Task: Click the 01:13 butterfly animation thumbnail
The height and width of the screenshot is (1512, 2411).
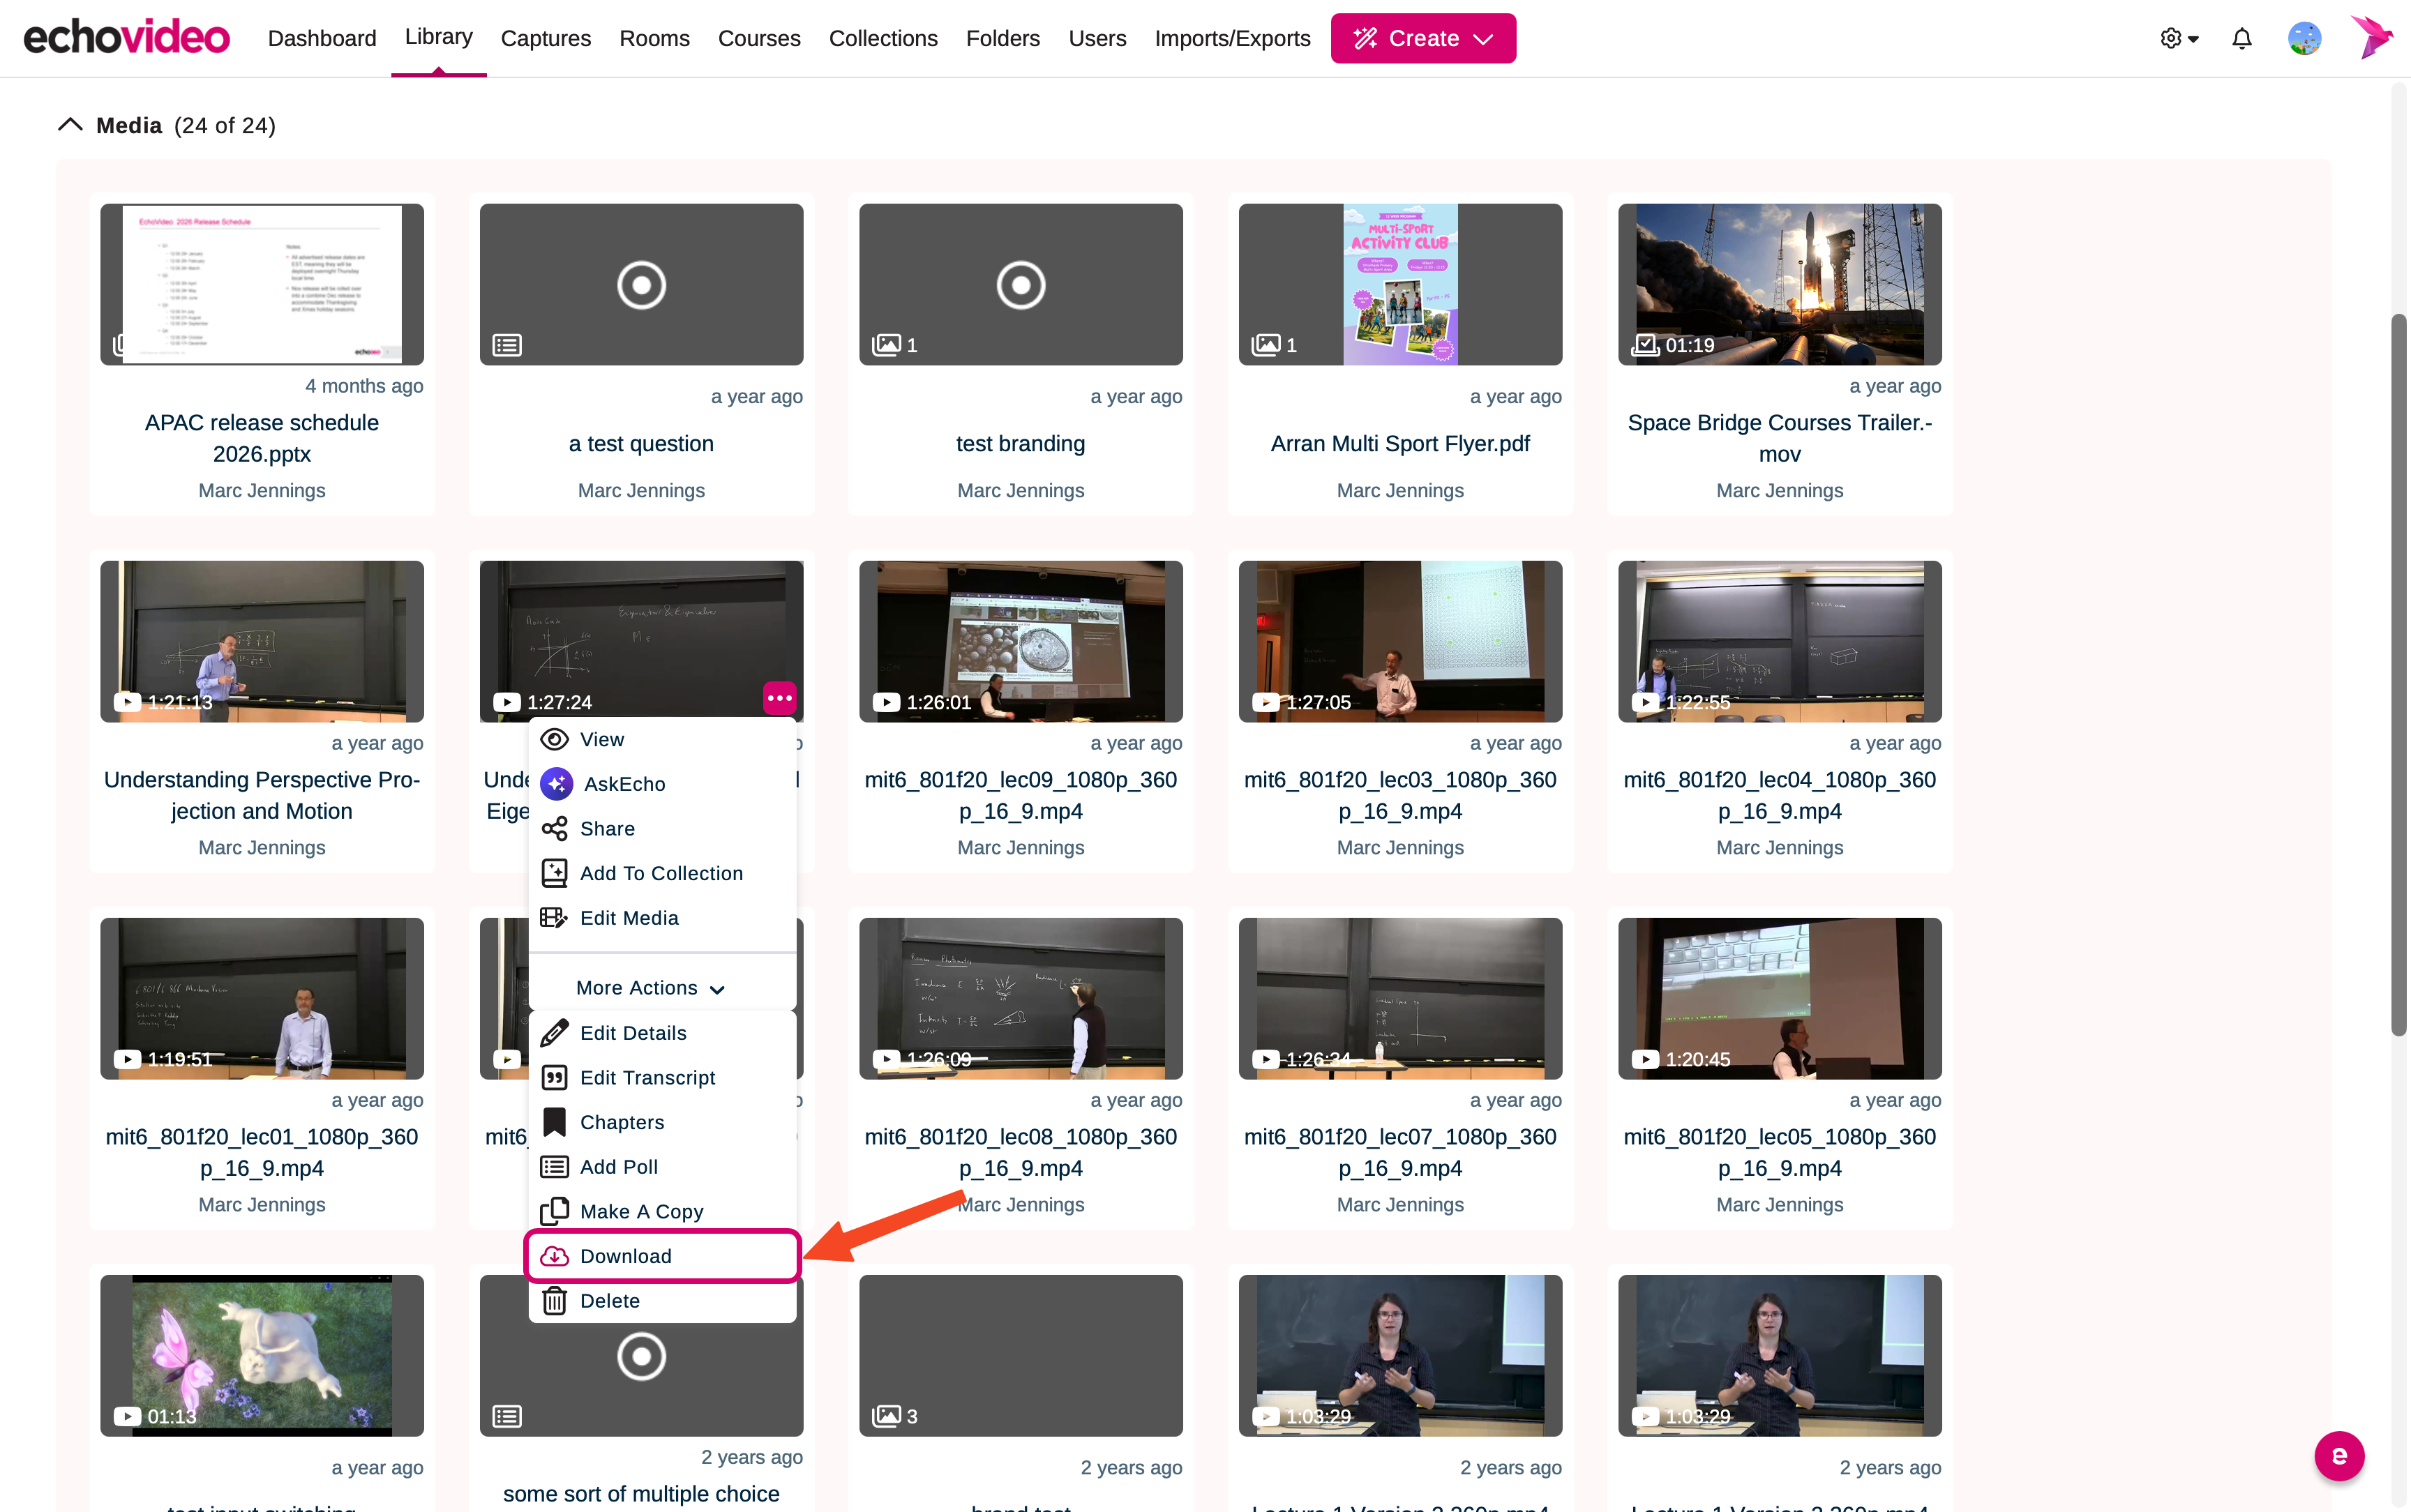Action: 262,1355
